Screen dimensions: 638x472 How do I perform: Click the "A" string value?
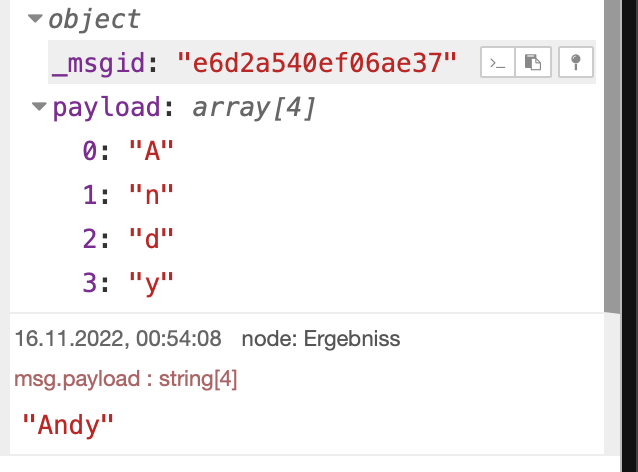pos(151,151)
